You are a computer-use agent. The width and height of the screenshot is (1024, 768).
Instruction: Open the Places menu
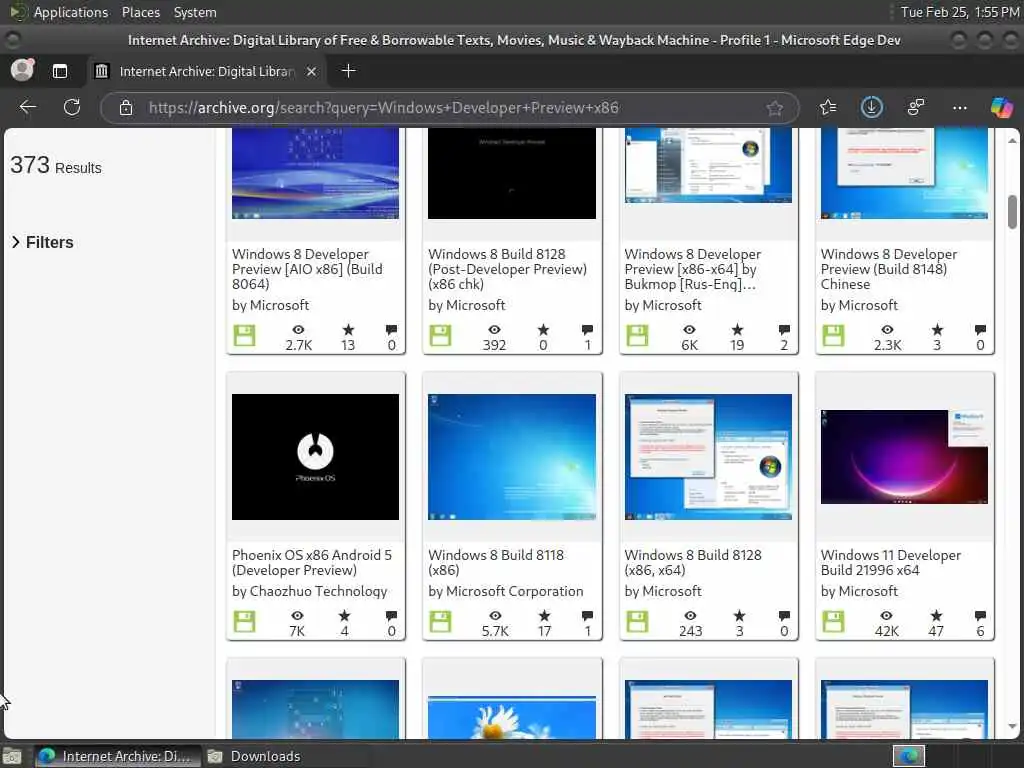click(x=140, y=12)
